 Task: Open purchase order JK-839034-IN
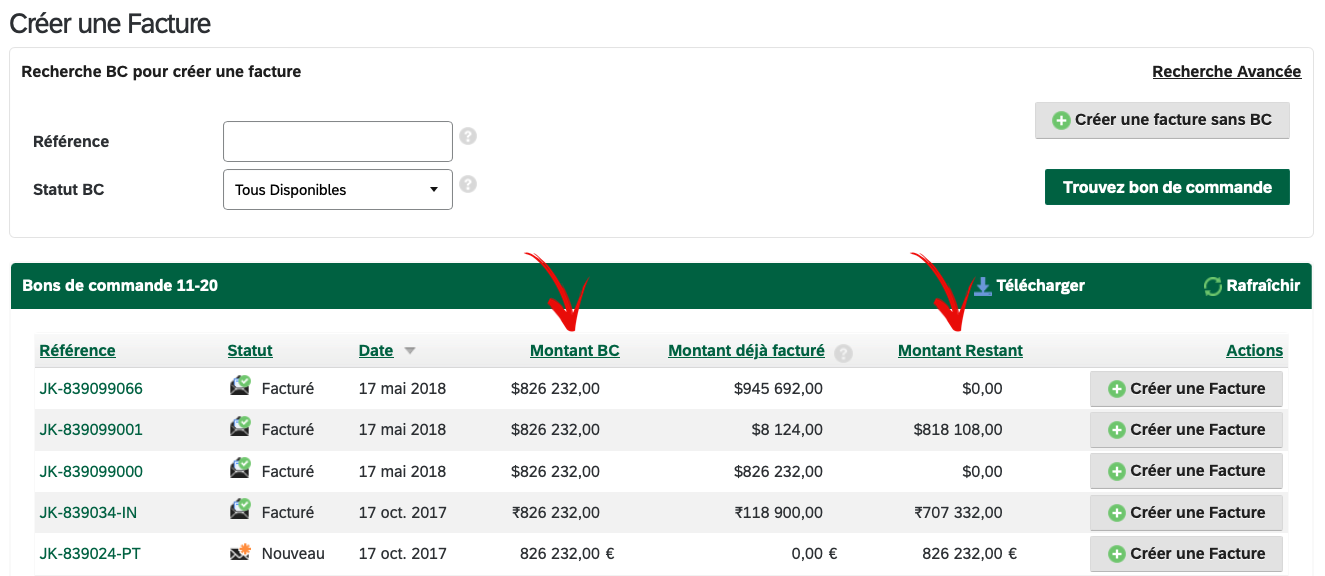(x=88, y=512)
